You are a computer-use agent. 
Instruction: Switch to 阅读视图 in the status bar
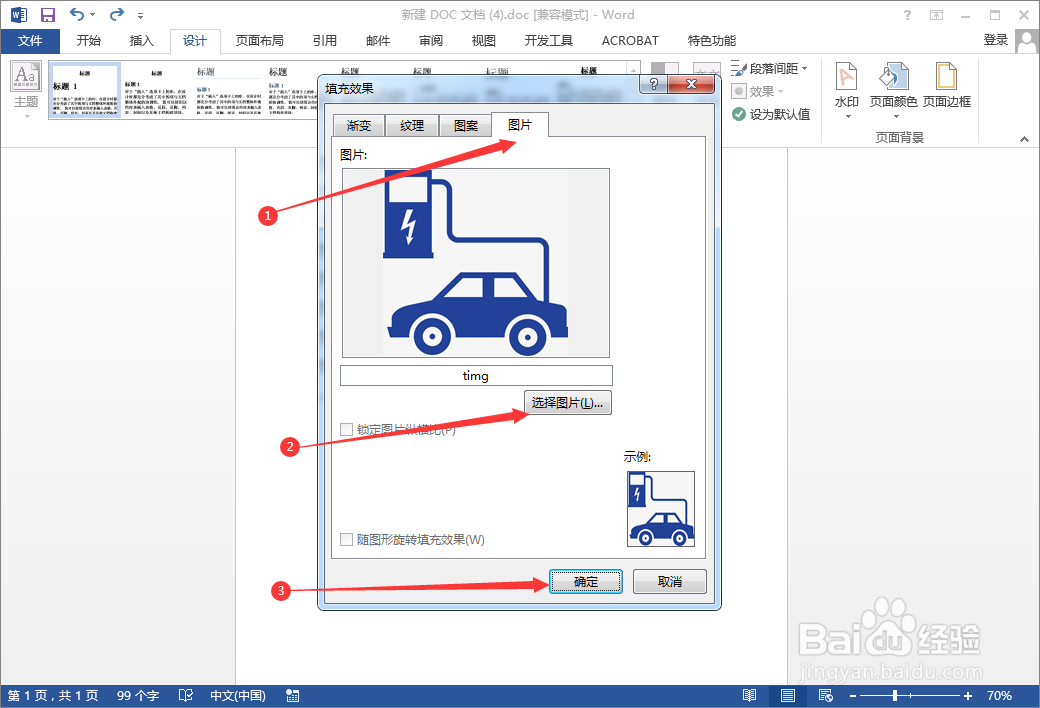[x=748, y=695]
